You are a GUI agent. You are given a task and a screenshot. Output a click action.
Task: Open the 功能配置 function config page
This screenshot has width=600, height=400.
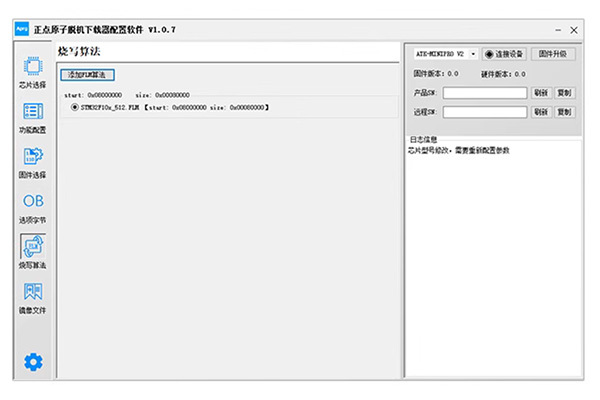33,118
